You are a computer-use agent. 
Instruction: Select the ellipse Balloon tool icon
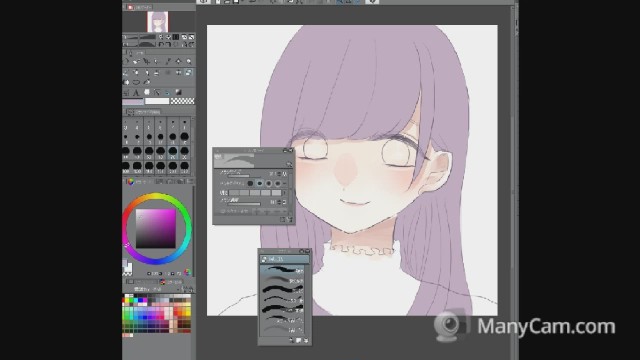tap(136, 82)
